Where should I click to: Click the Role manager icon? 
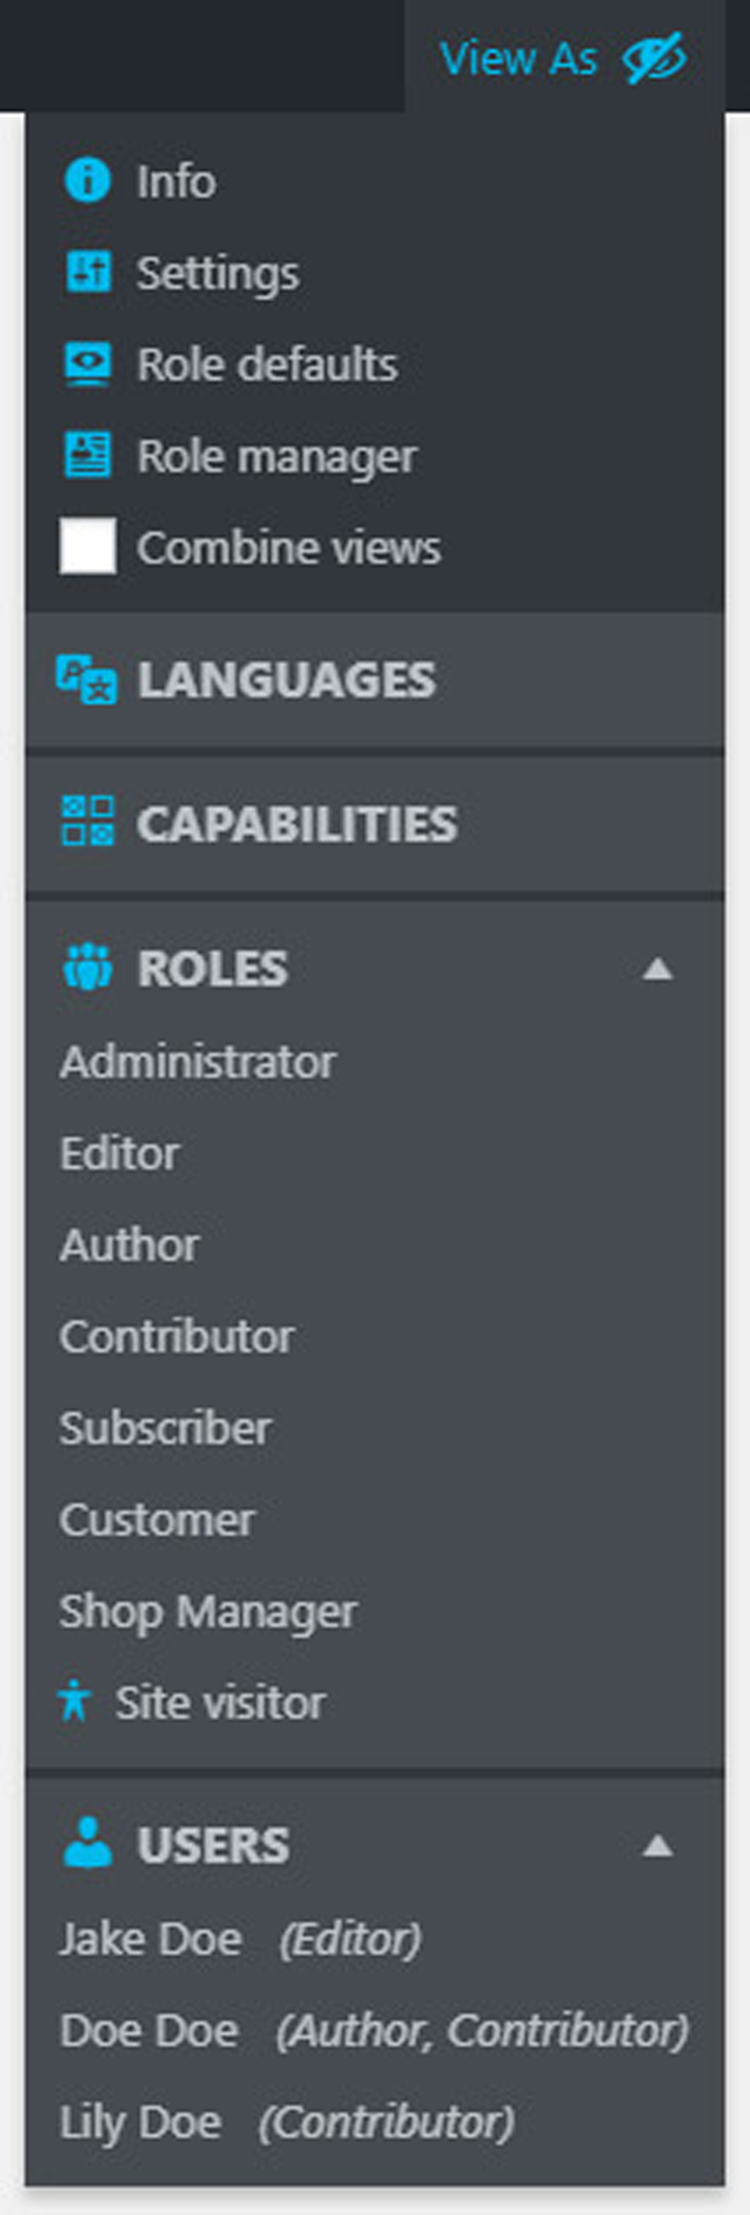87,456
